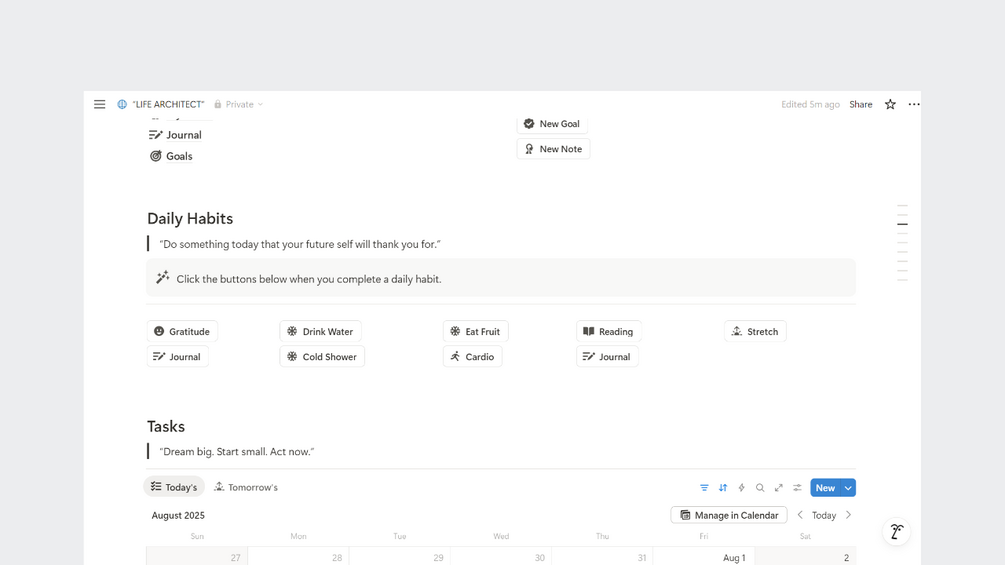Viewport: 1005px width, 565px height.
Task: Open the floating Notion AI assistant button
Action: (896, 532)
